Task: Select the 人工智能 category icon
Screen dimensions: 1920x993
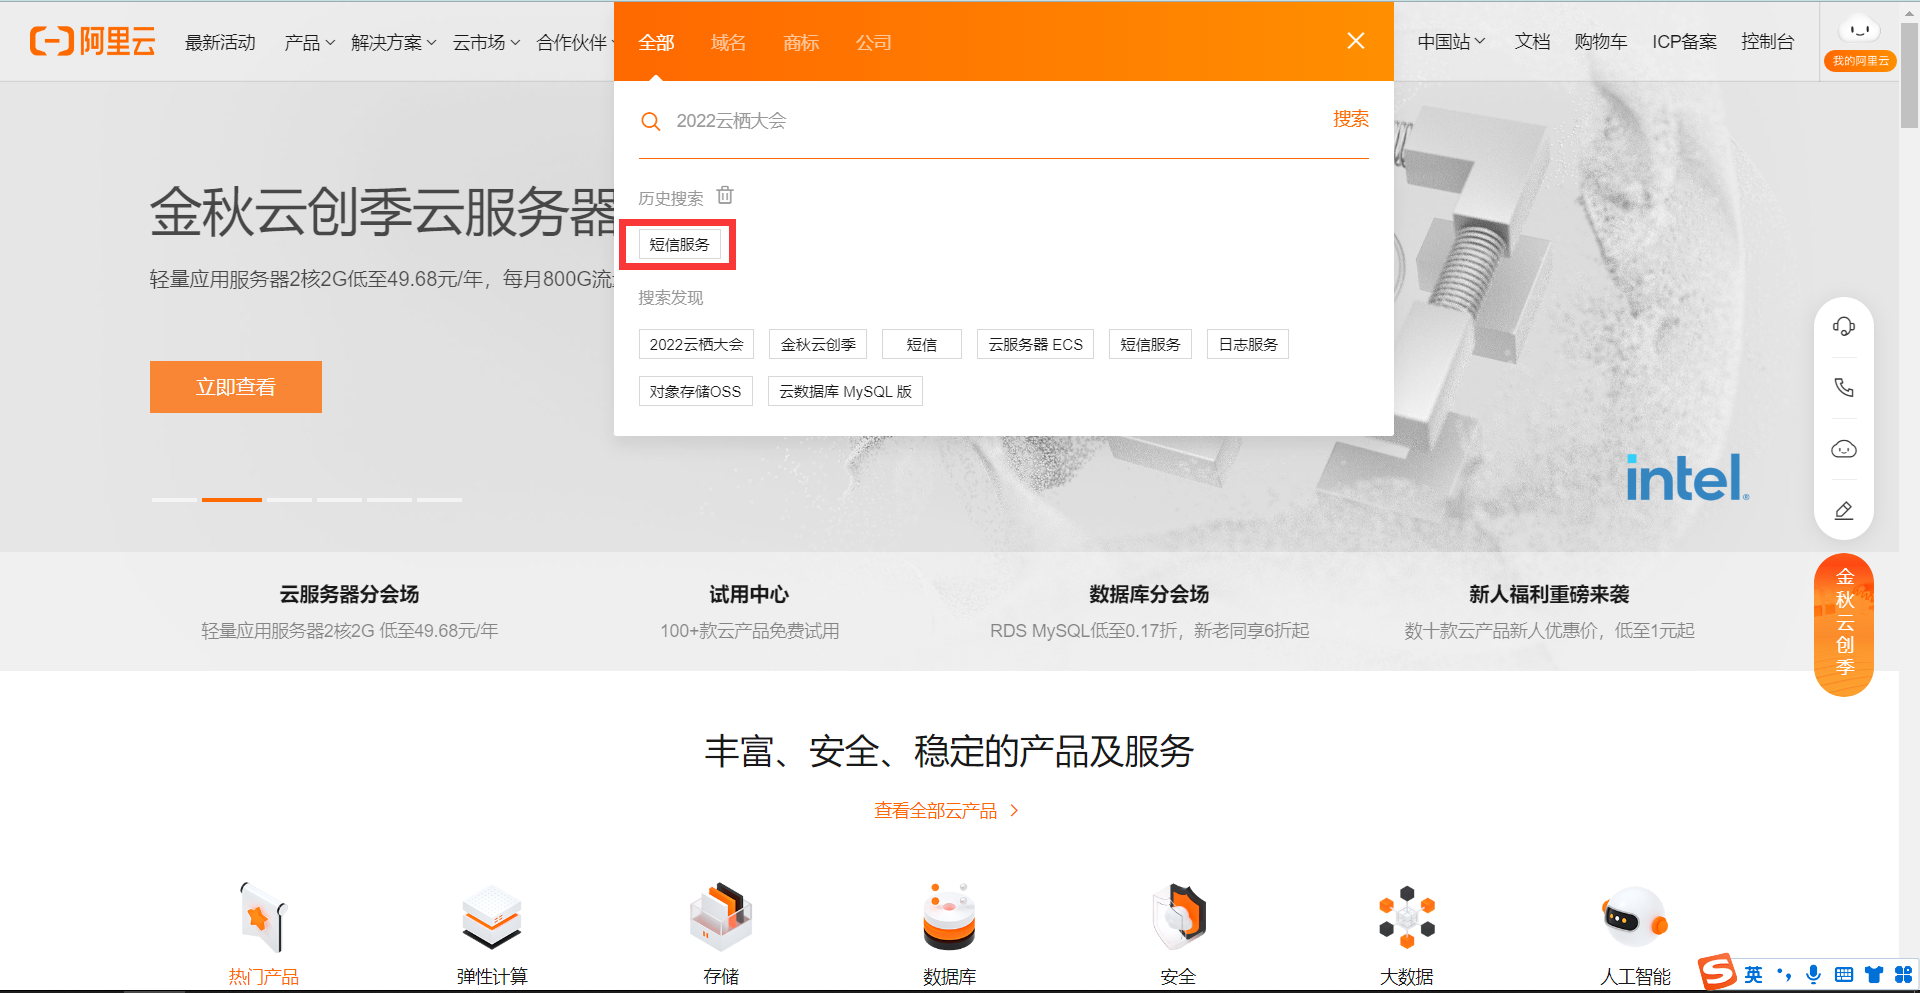Action: click(1635, 917)
